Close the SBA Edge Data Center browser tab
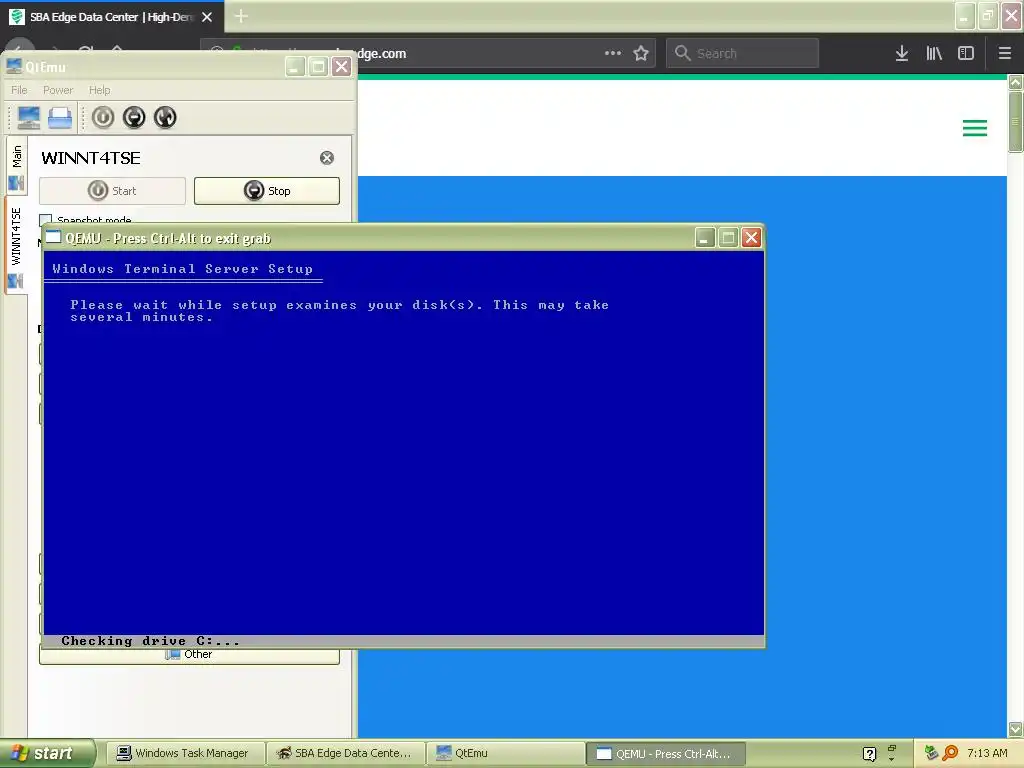This screenshot has width=1024, height=768. pyautogui.click(x=207, y=17)
